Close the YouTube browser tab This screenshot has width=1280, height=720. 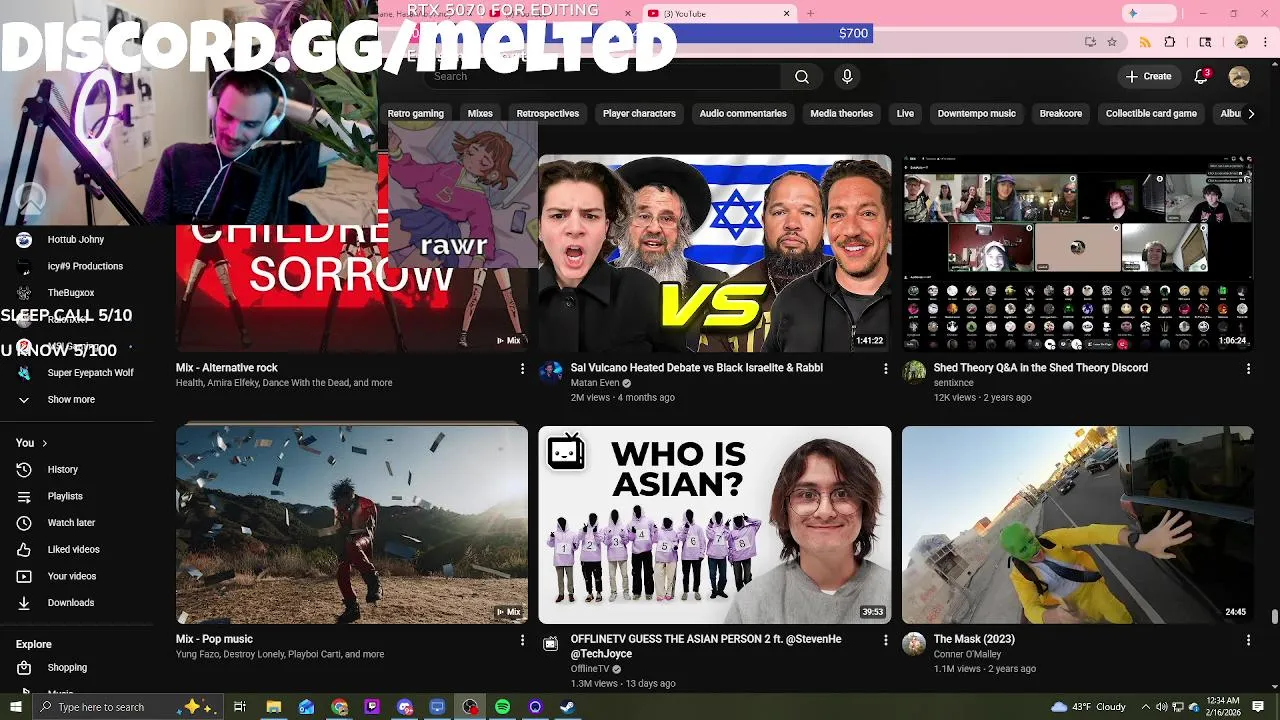click(x=786, y=13)
